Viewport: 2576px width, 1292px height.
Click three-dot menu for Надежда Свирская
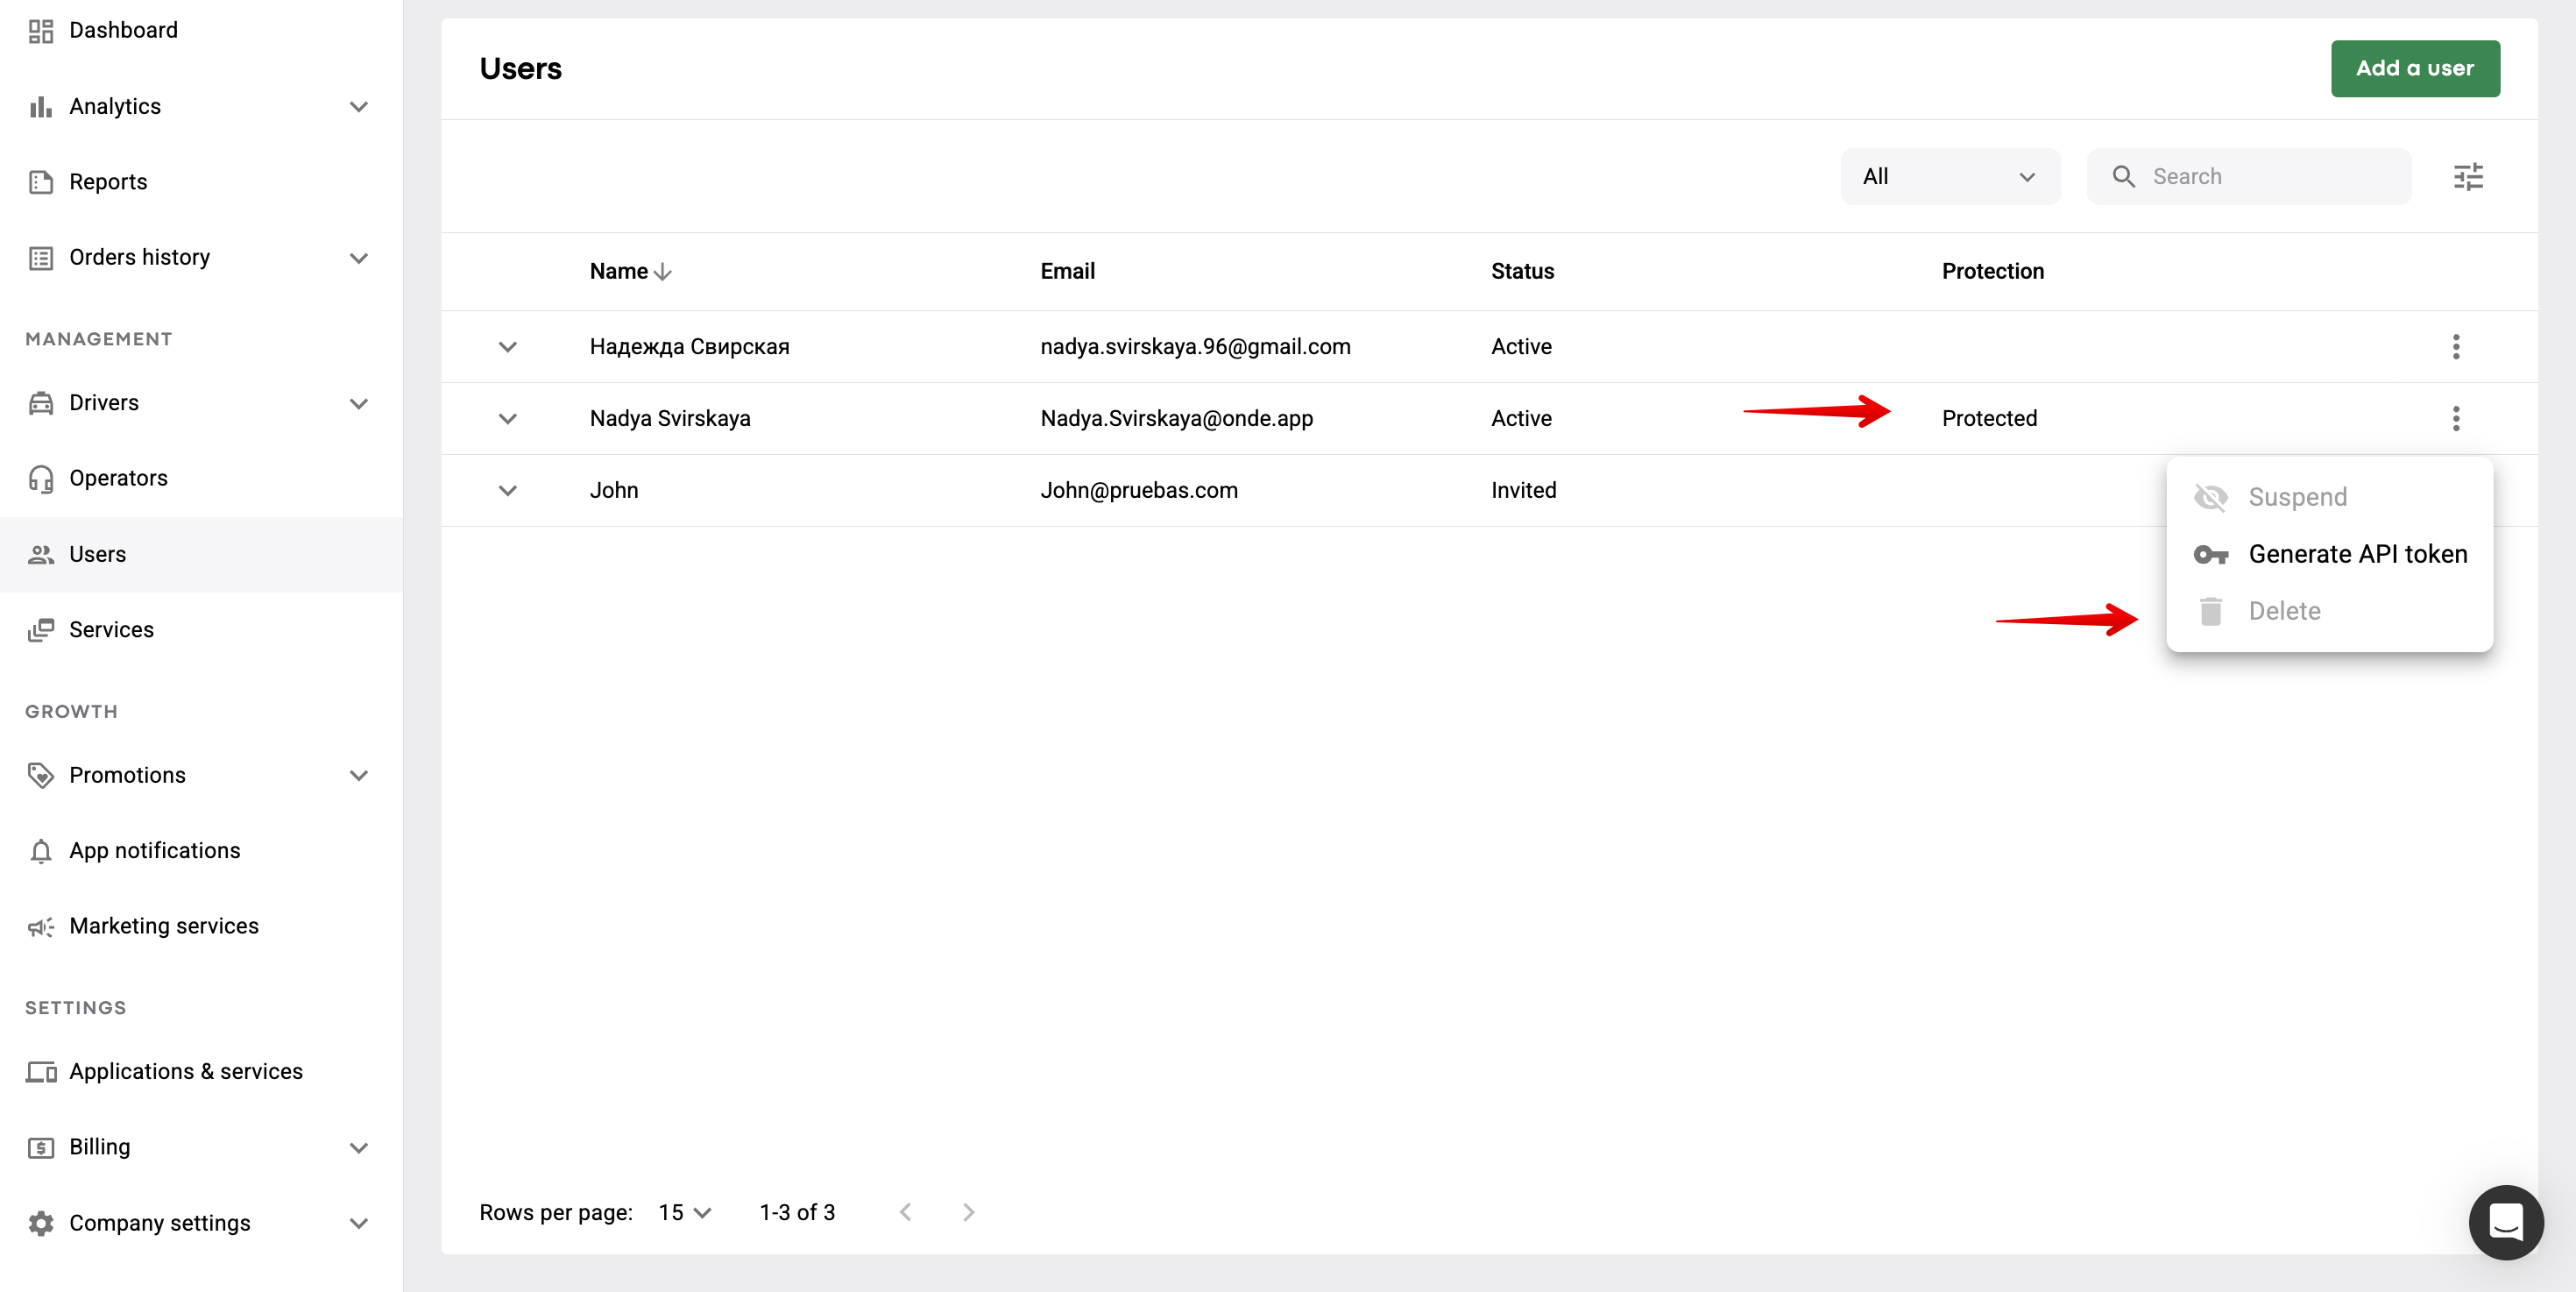(2455, 346)
